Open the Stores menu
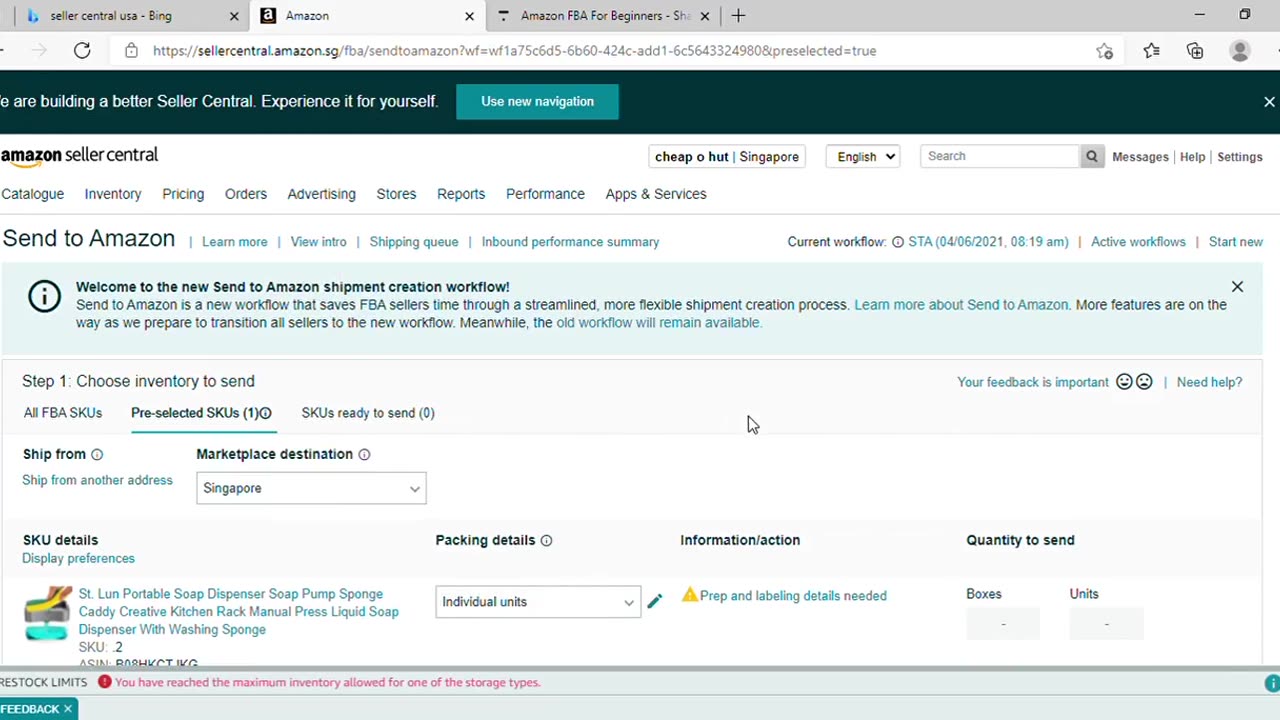 (396, 194)
